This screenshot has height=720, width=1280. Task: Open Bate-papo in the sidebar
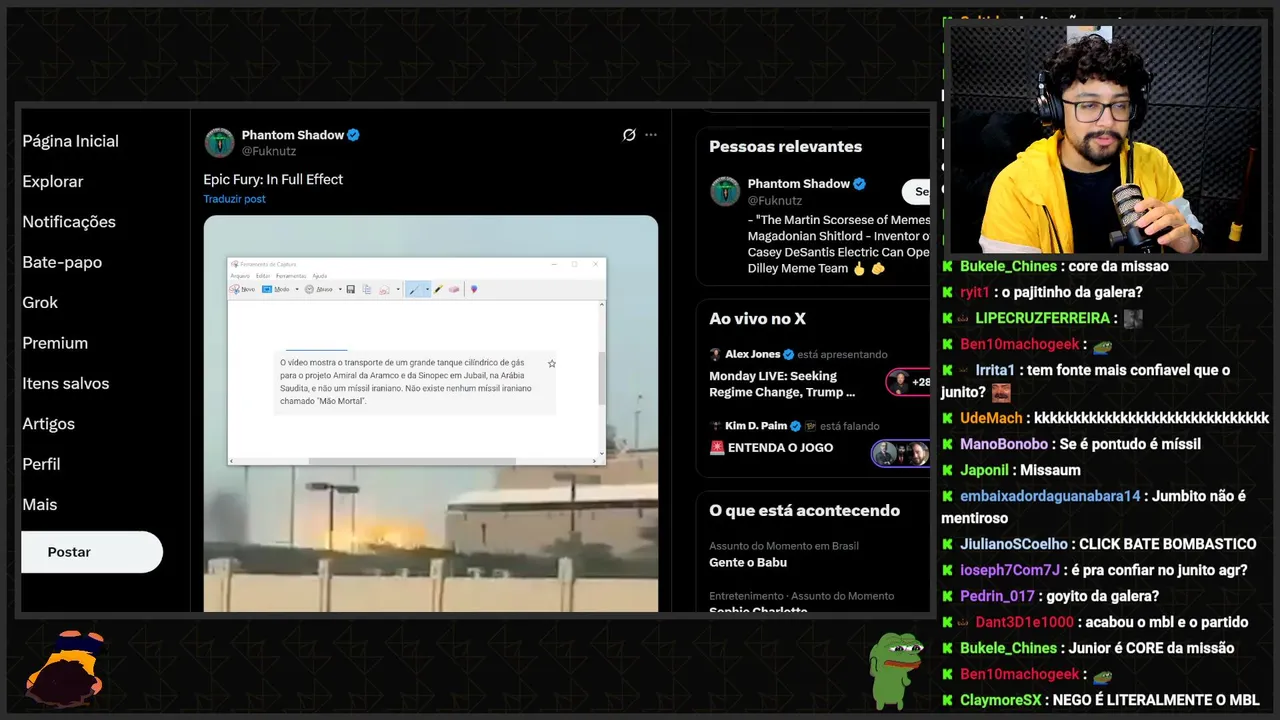point(62,262)
